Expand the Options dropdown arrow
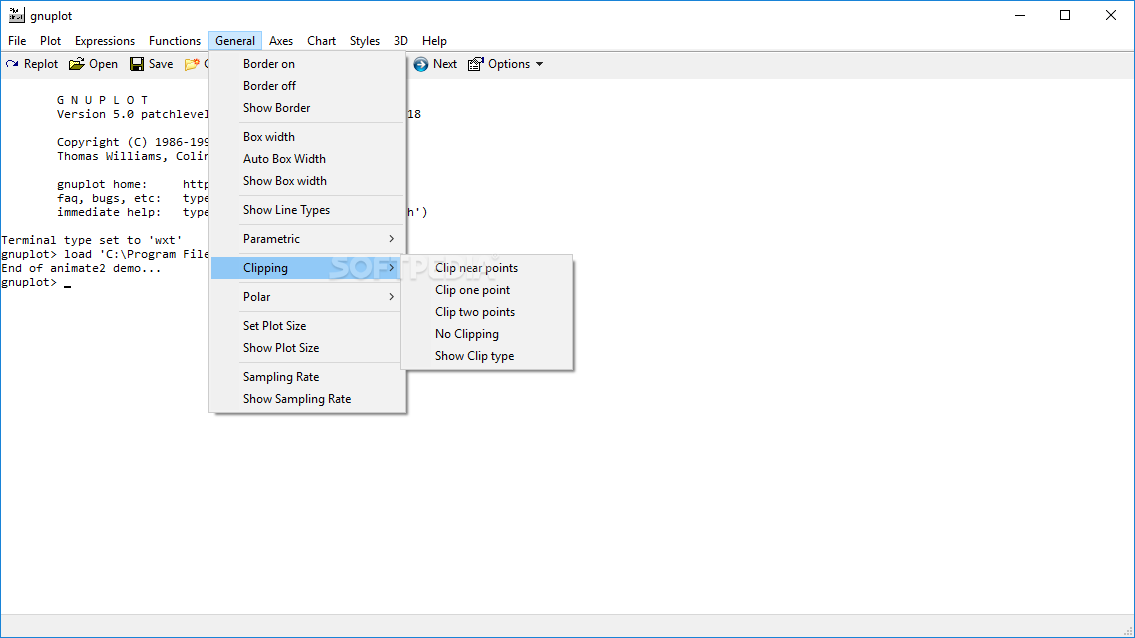Viewport: 1135px width, 638px height. (x=539, y=64)
